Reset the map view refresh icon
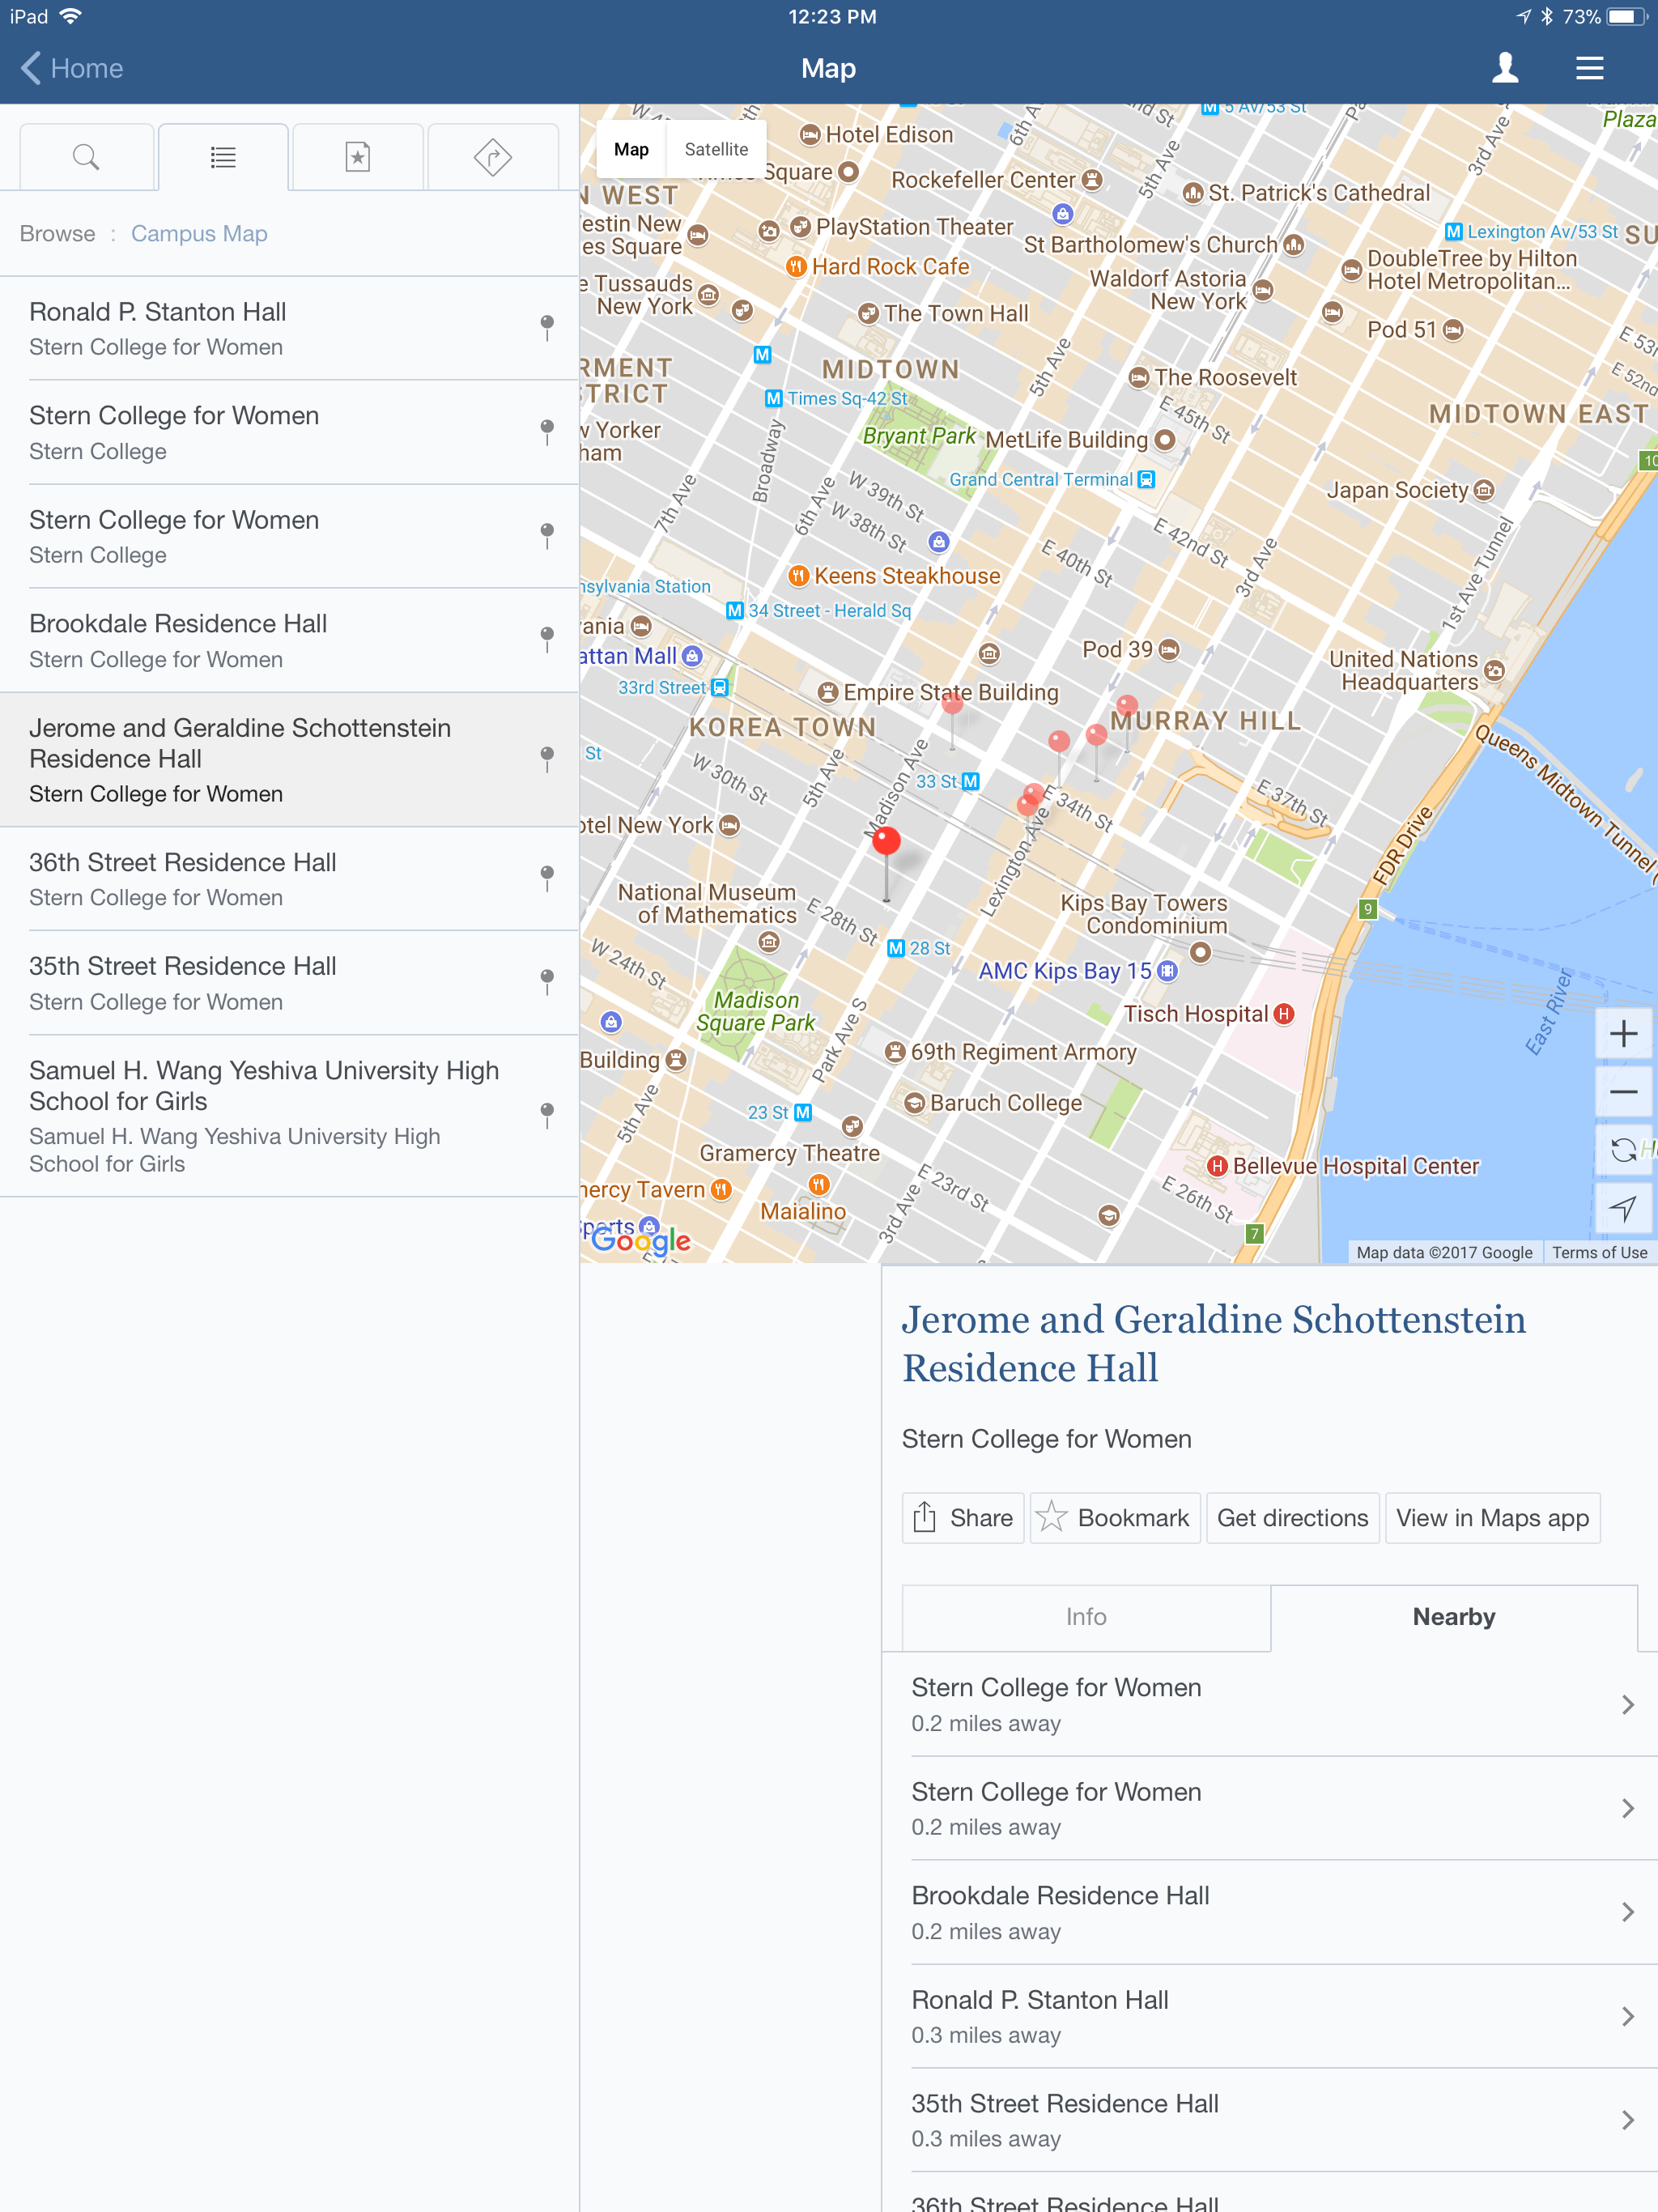Screen dimensions: 1658x2212 click(1623, 1149)
